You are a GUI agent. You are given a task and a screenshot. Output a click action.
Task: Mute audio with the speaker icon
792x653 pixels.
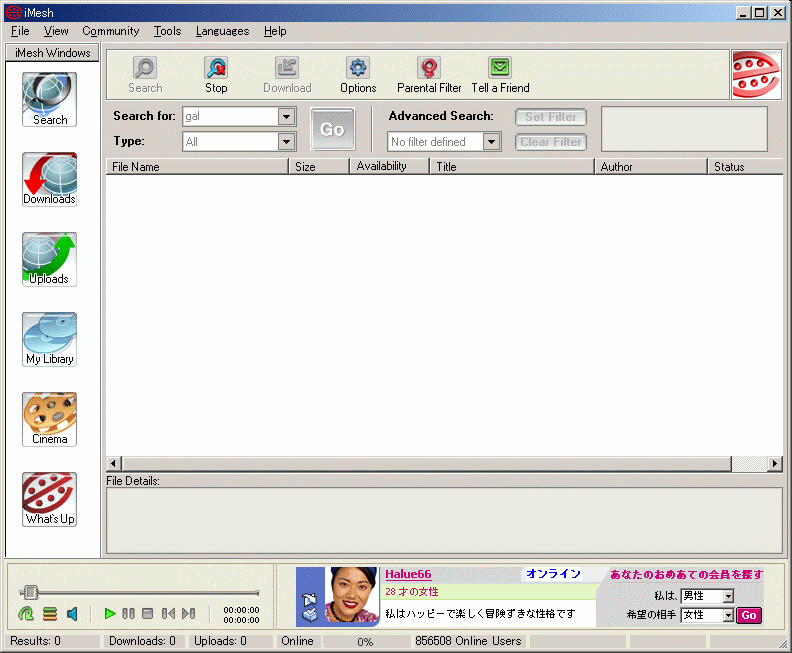pyautogui.click(x=73, y=613)
